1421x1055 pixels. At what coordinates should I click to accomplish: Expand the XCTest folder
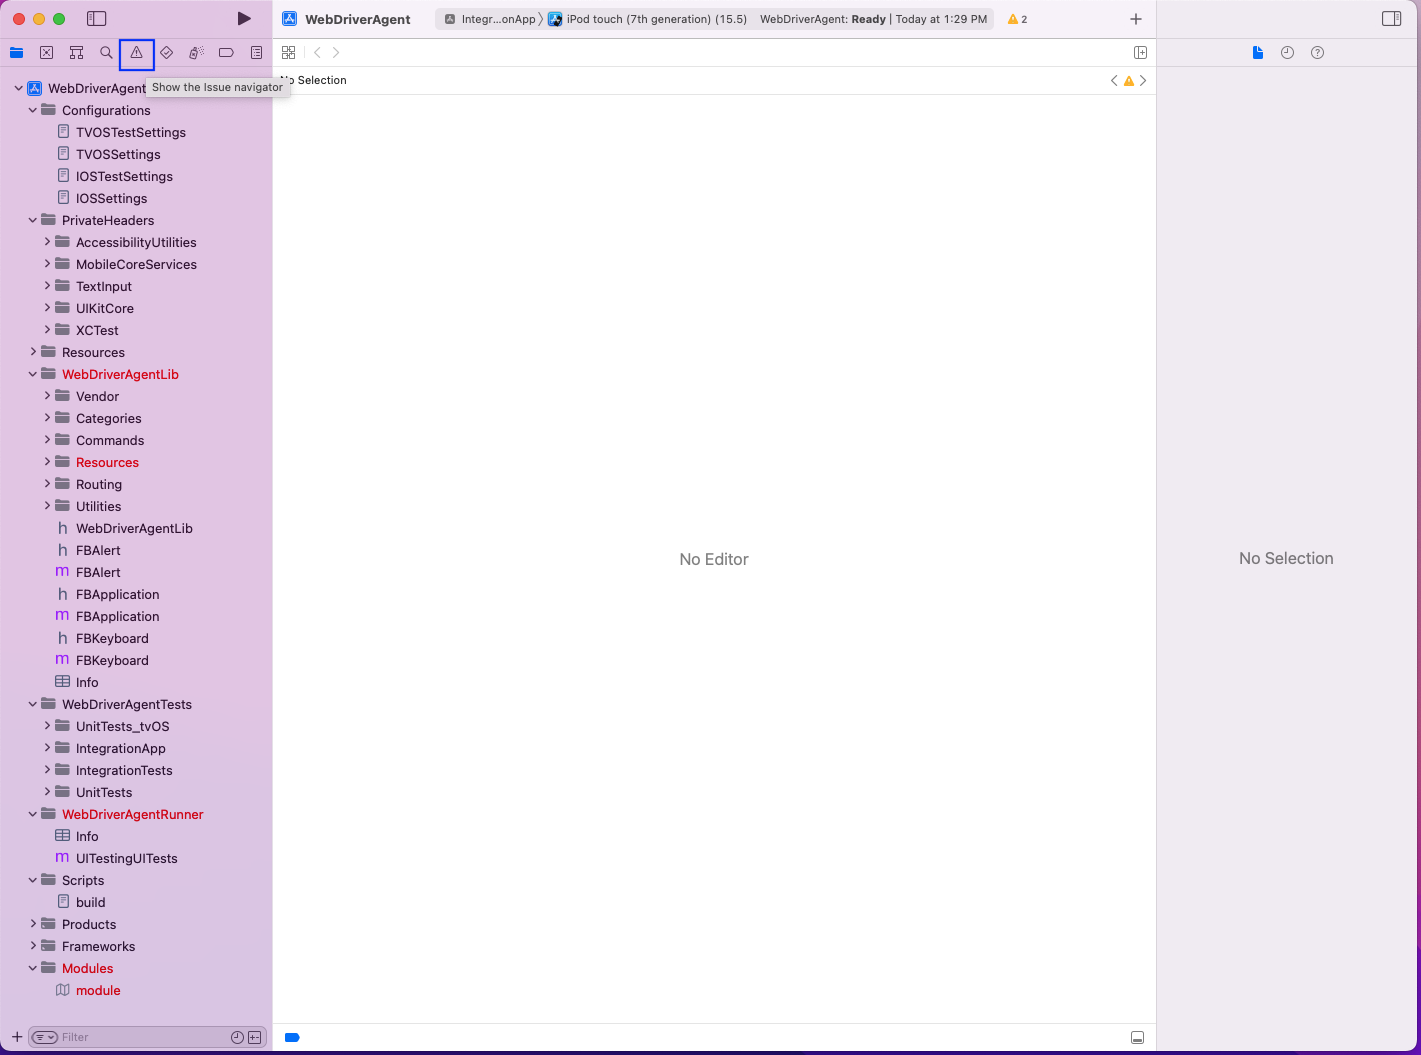click(47, 330)
